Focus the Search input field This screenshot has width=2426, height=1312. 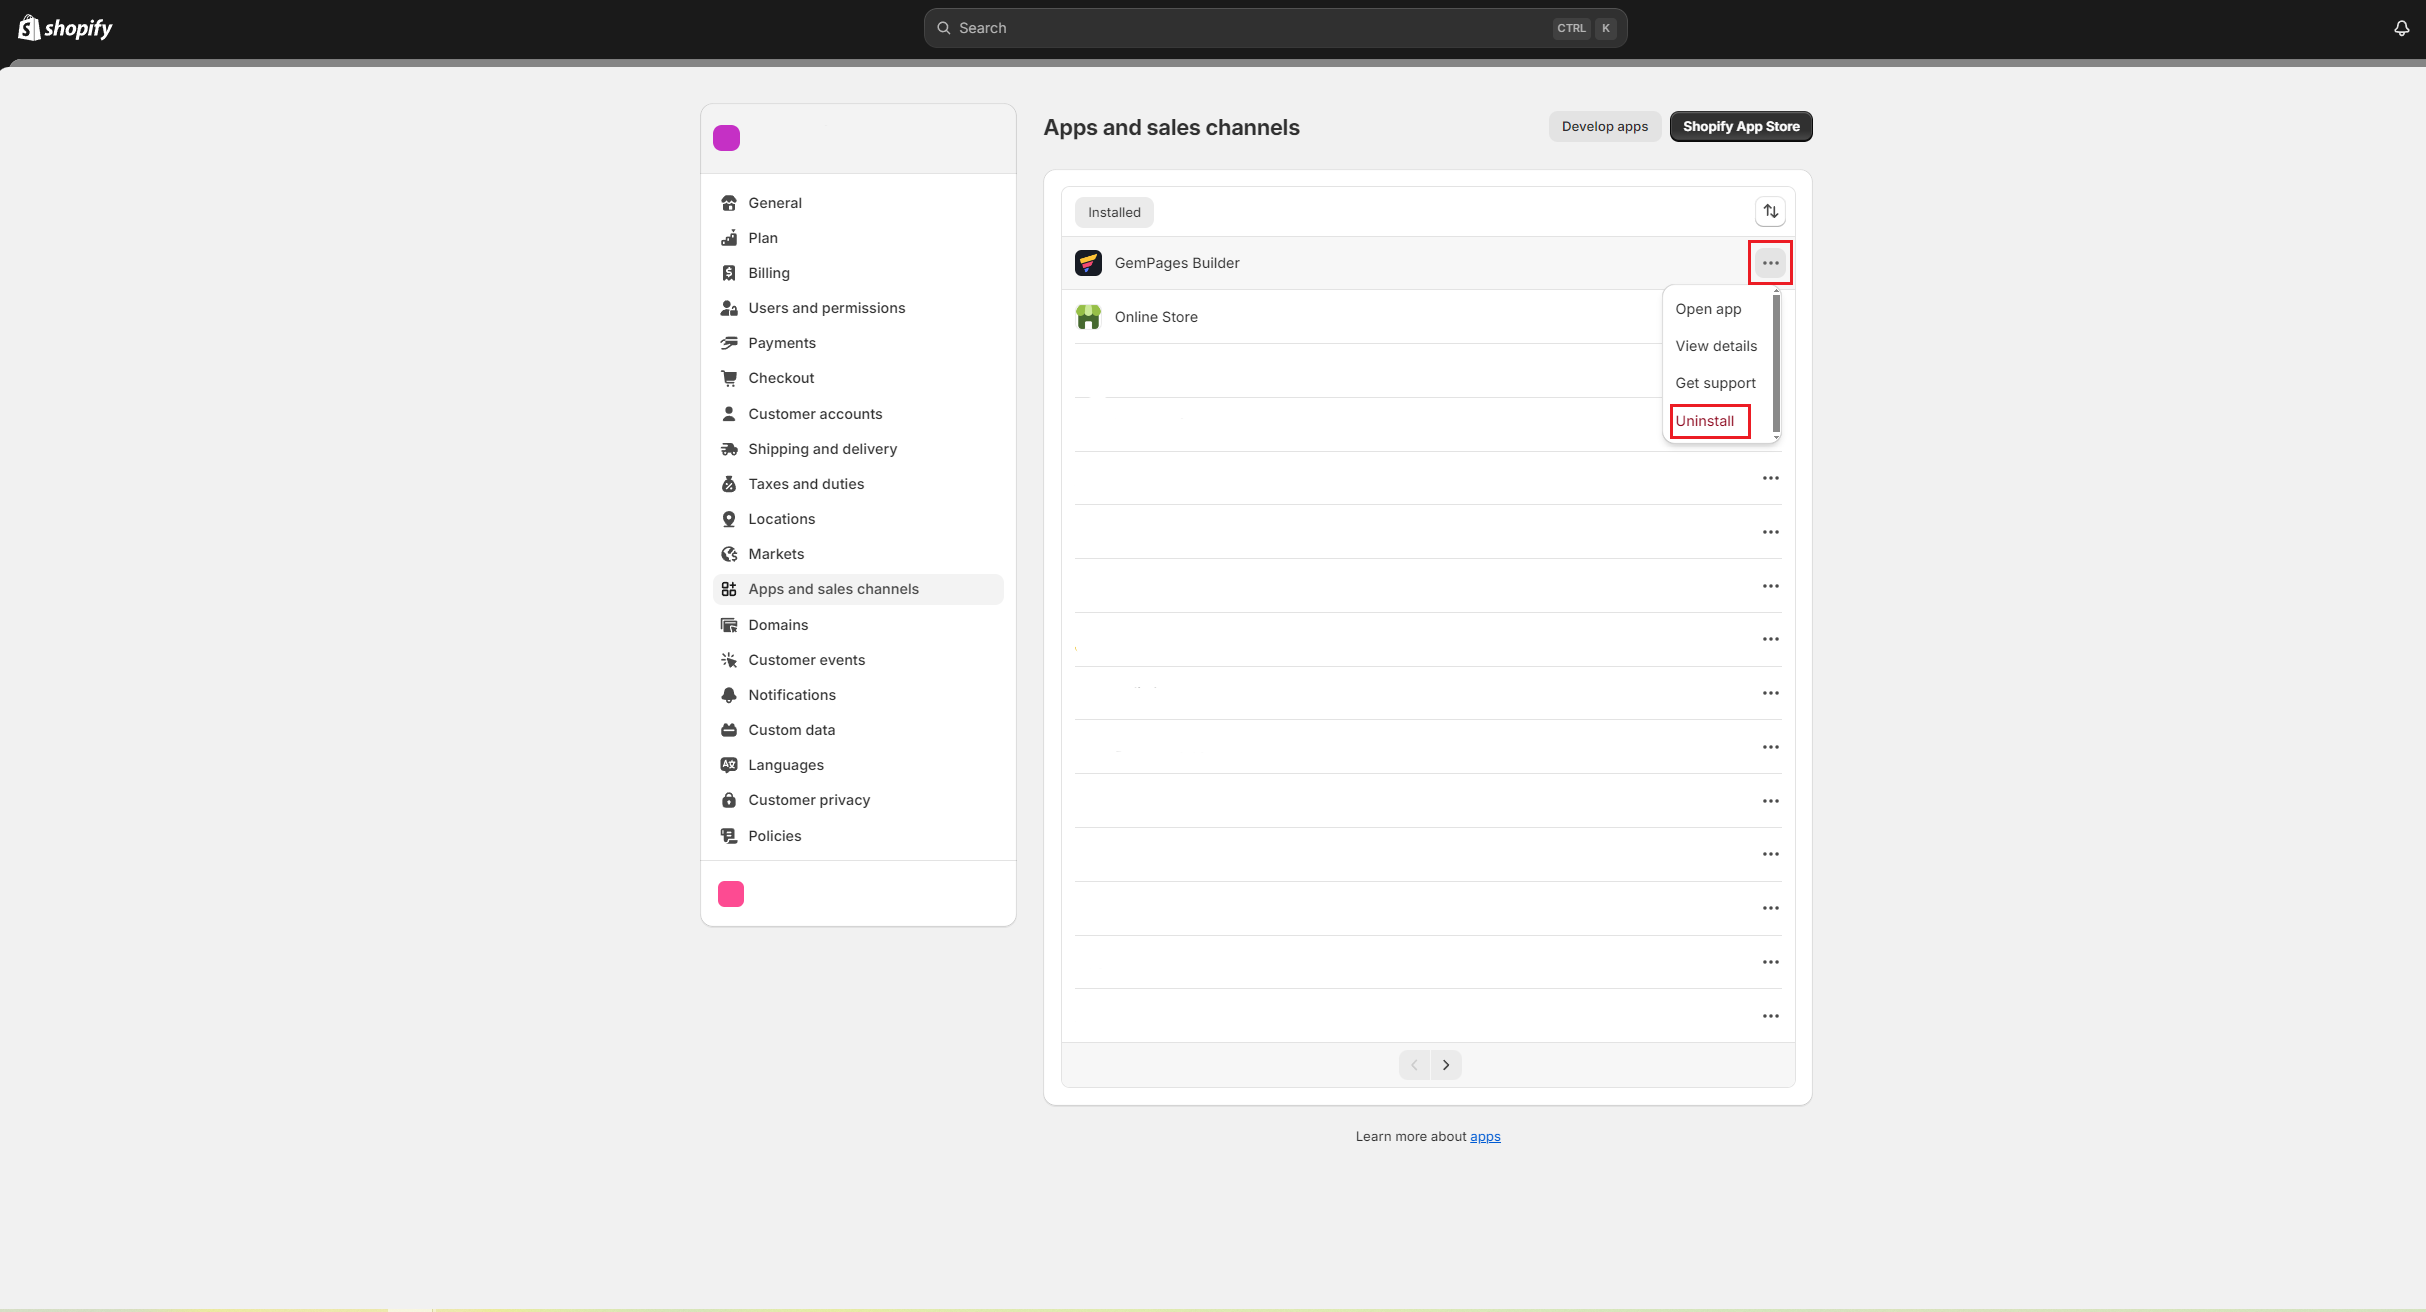tap(1250, 28)
